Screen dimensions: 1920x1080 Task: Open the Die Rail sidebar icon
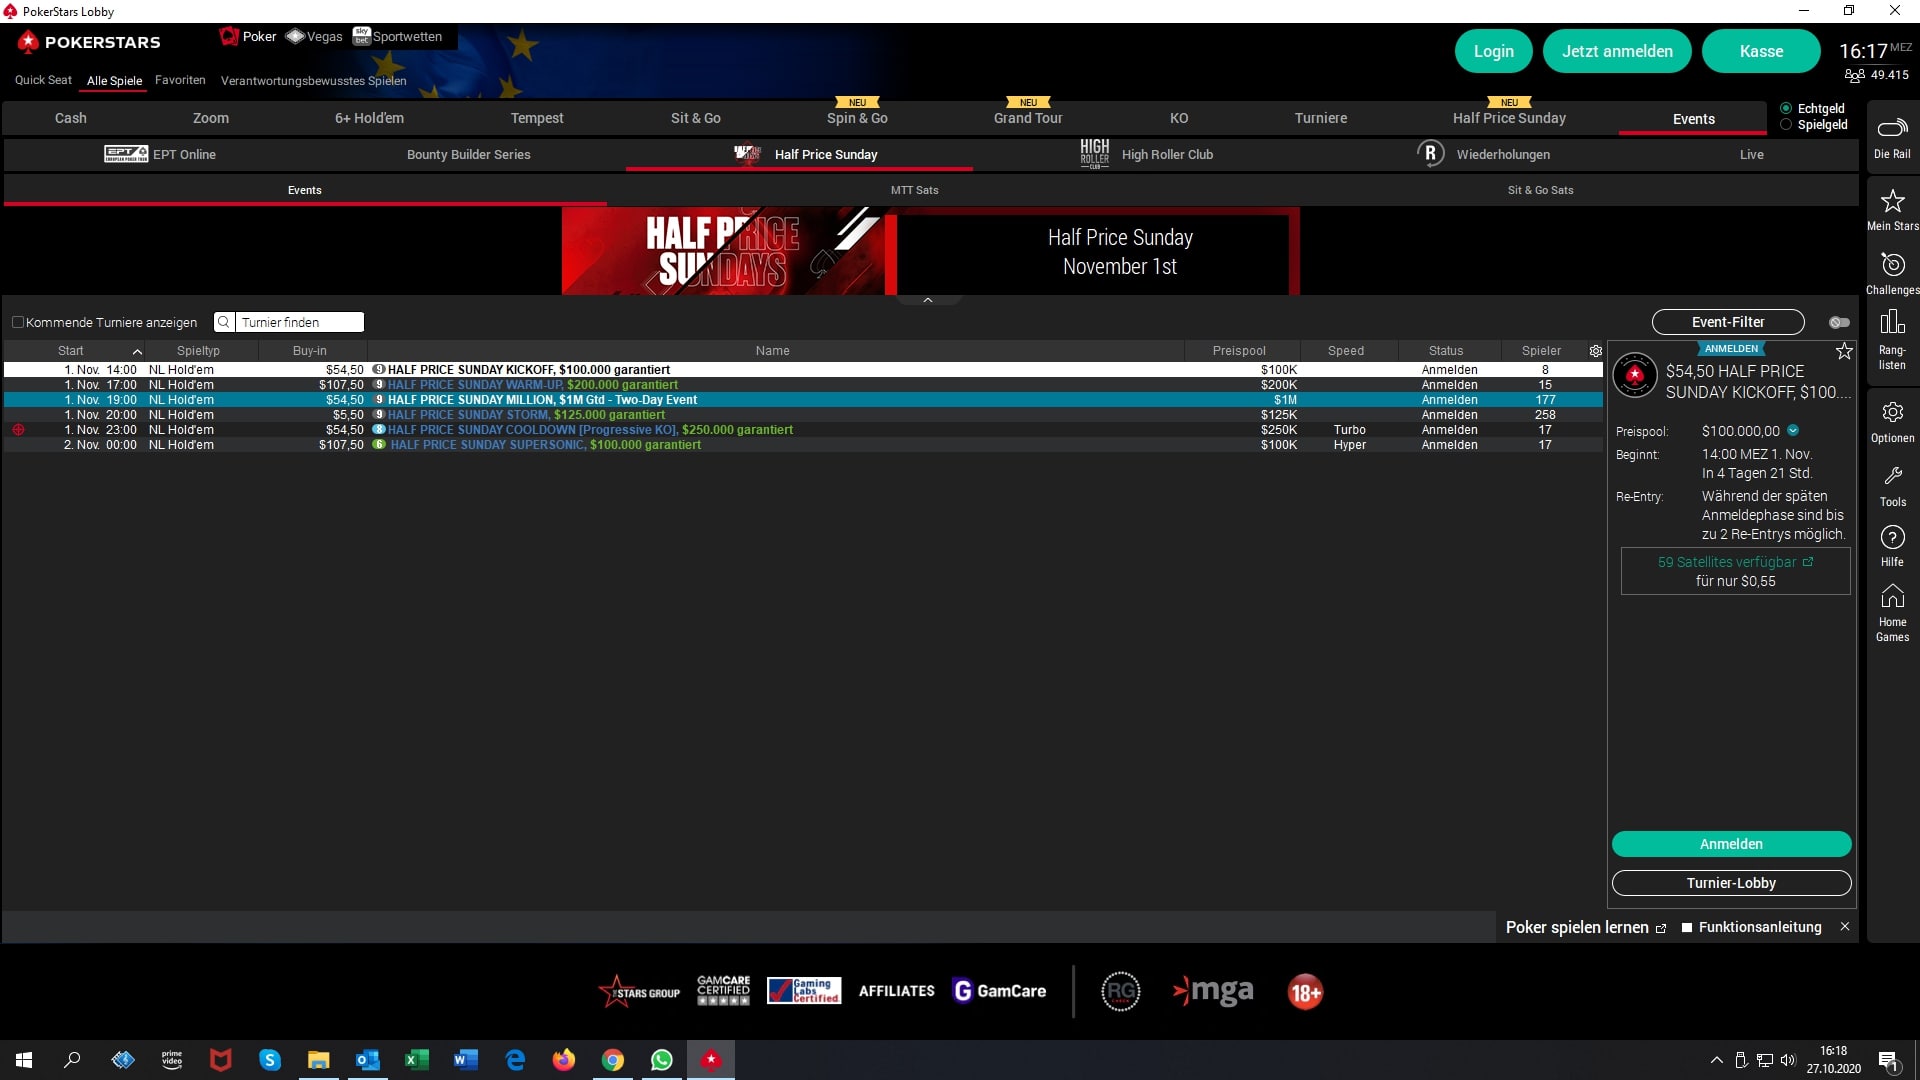(x=1891, y=129)
